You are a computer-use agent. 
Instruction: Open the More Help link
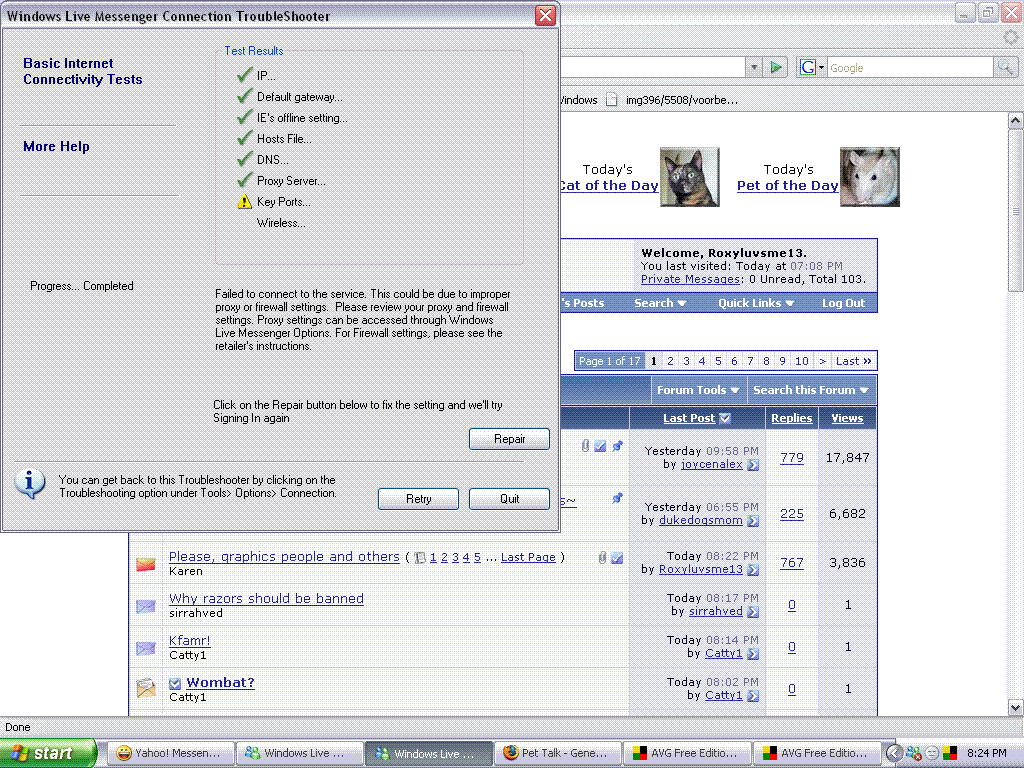click(x=56, y=146)
